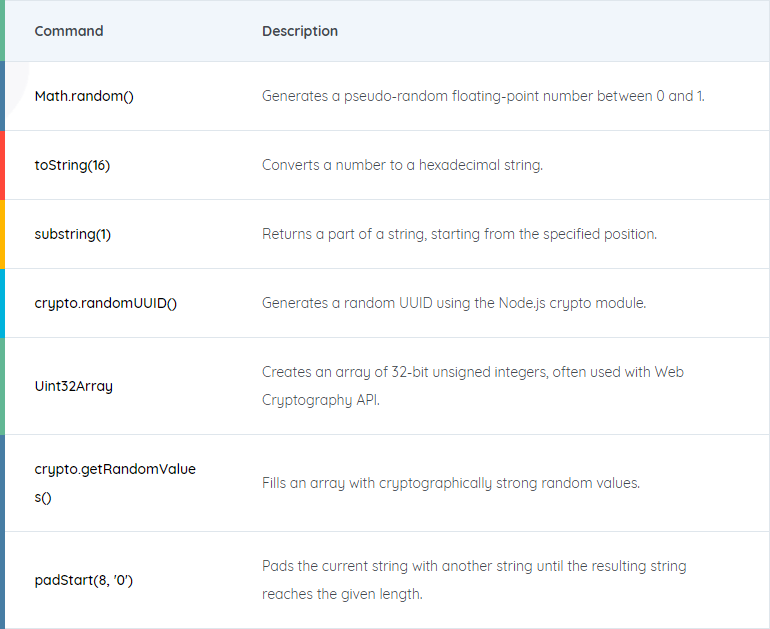Click the cryptographically strong random values description
Viewport: 770px width, 629px height.
451,483
